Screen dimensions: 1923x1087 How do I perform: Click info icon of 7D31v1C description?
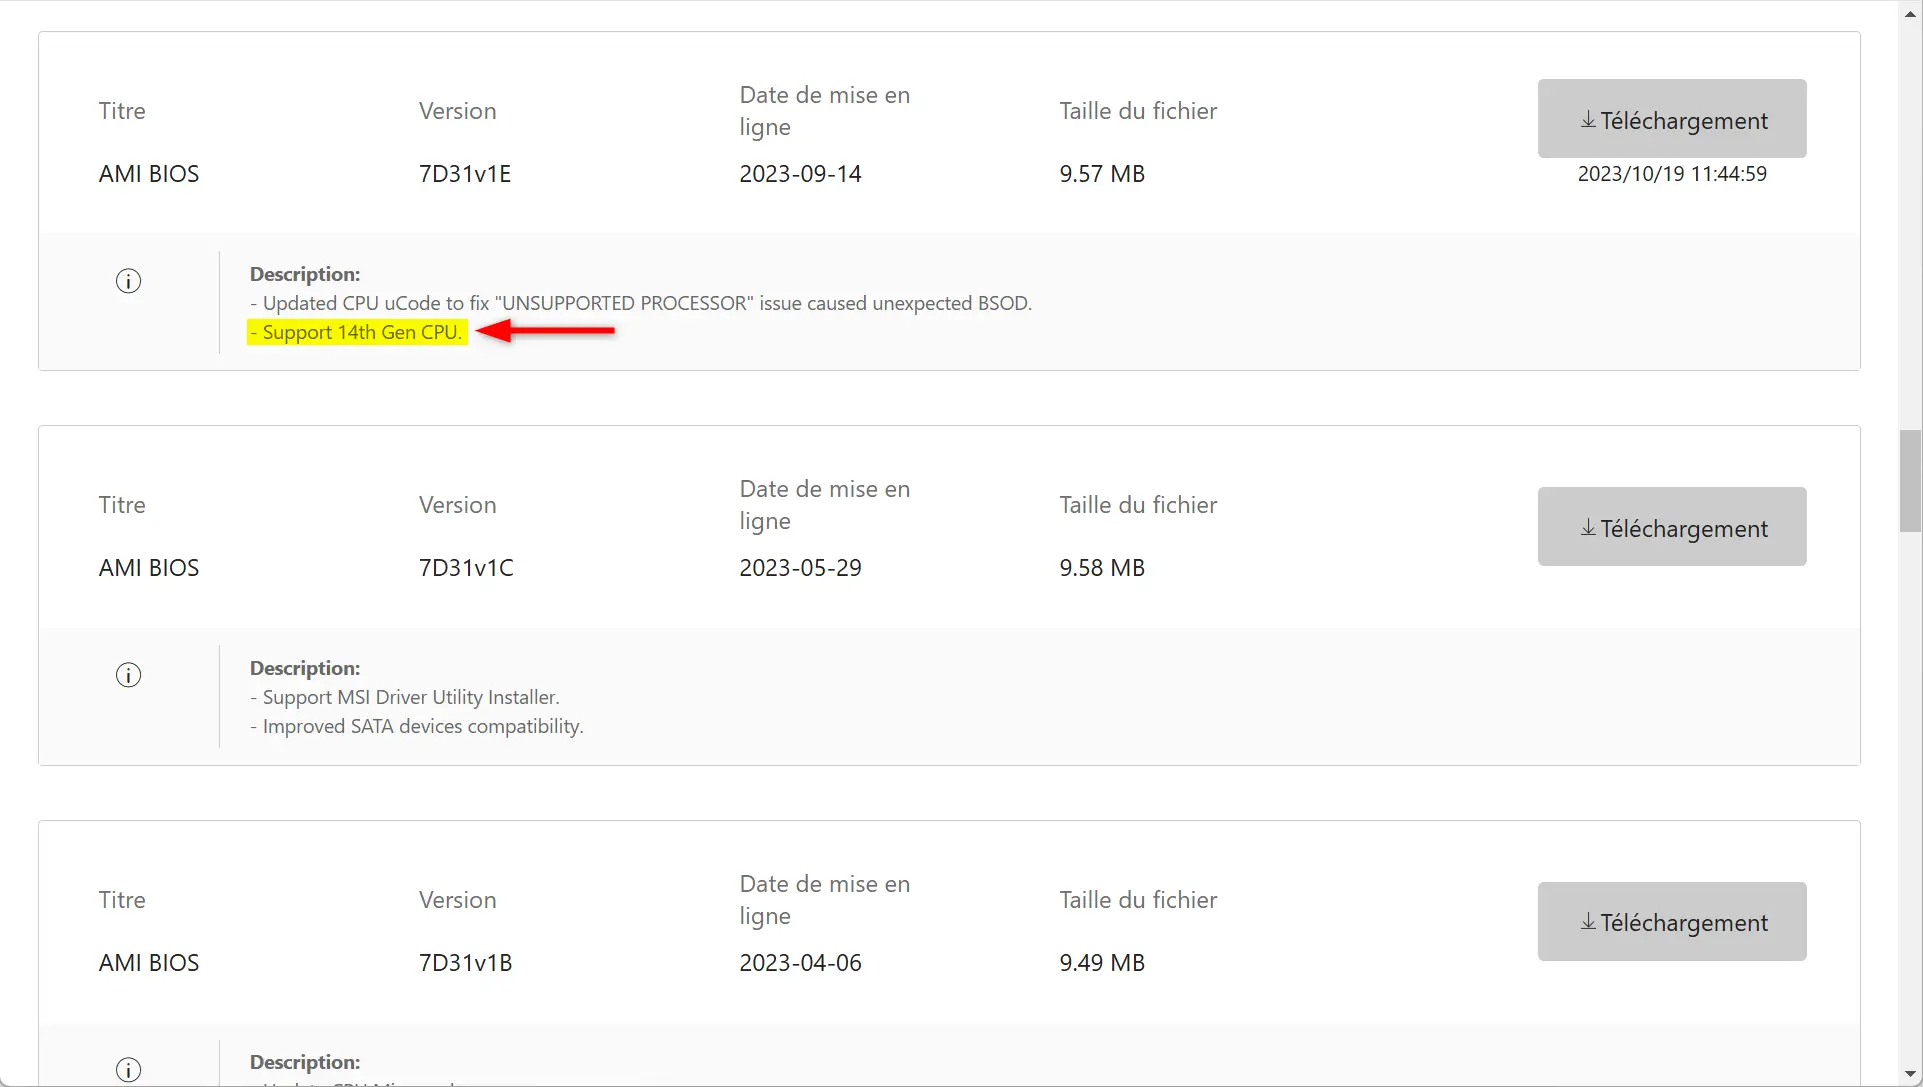pyautogui.click(x=129, y=675)
